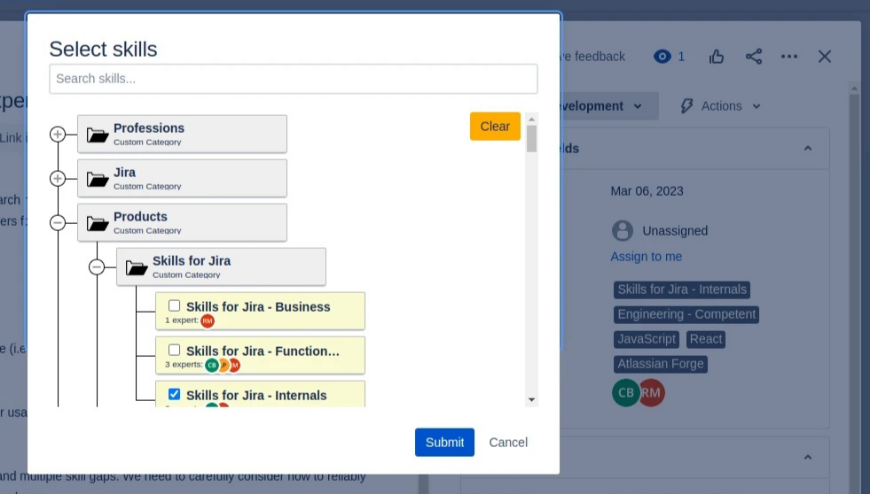Collapse the lower panel section chevron
The height and width of the screenshot is (494, 870).
(808, 457)
